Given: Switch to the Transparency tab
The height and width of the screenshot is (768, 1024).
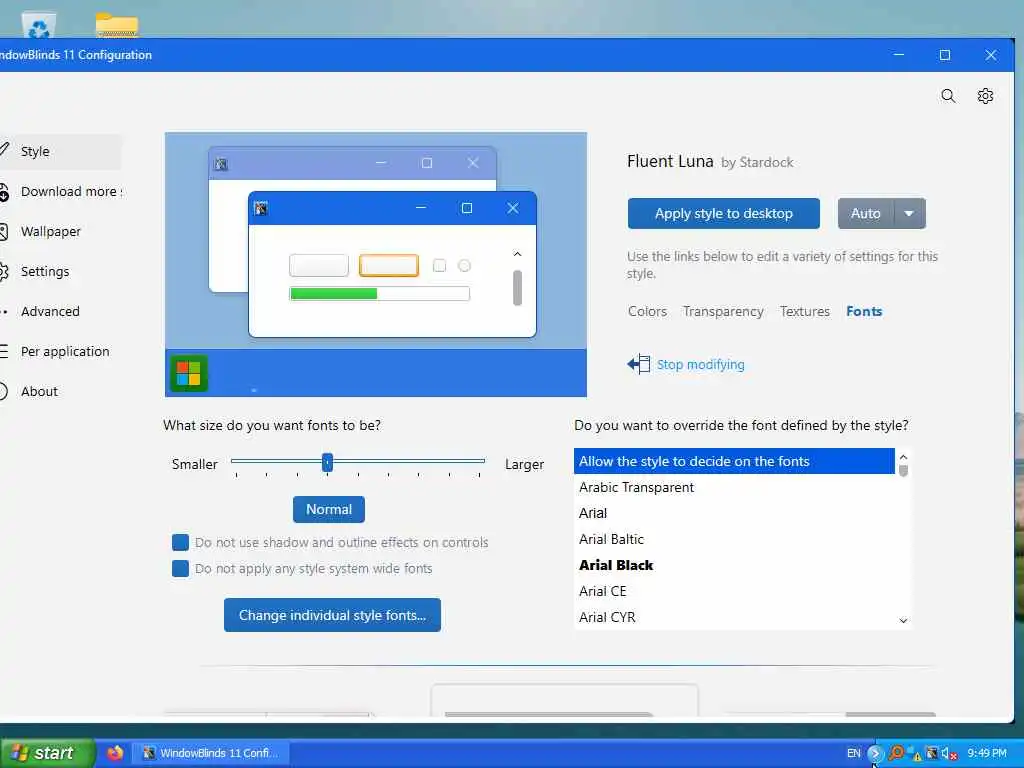Looking at the screenshot, I should tap(723, 312).
